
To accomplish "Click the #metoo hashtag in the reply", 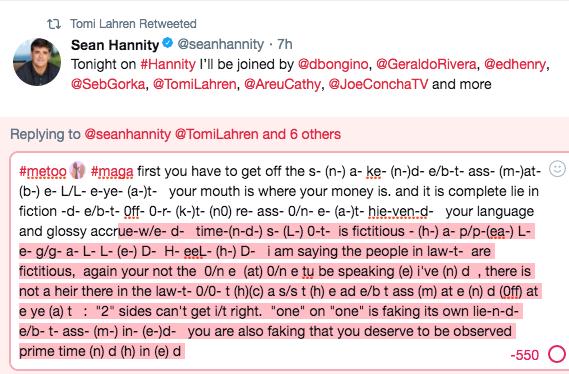I will (43, 171).
